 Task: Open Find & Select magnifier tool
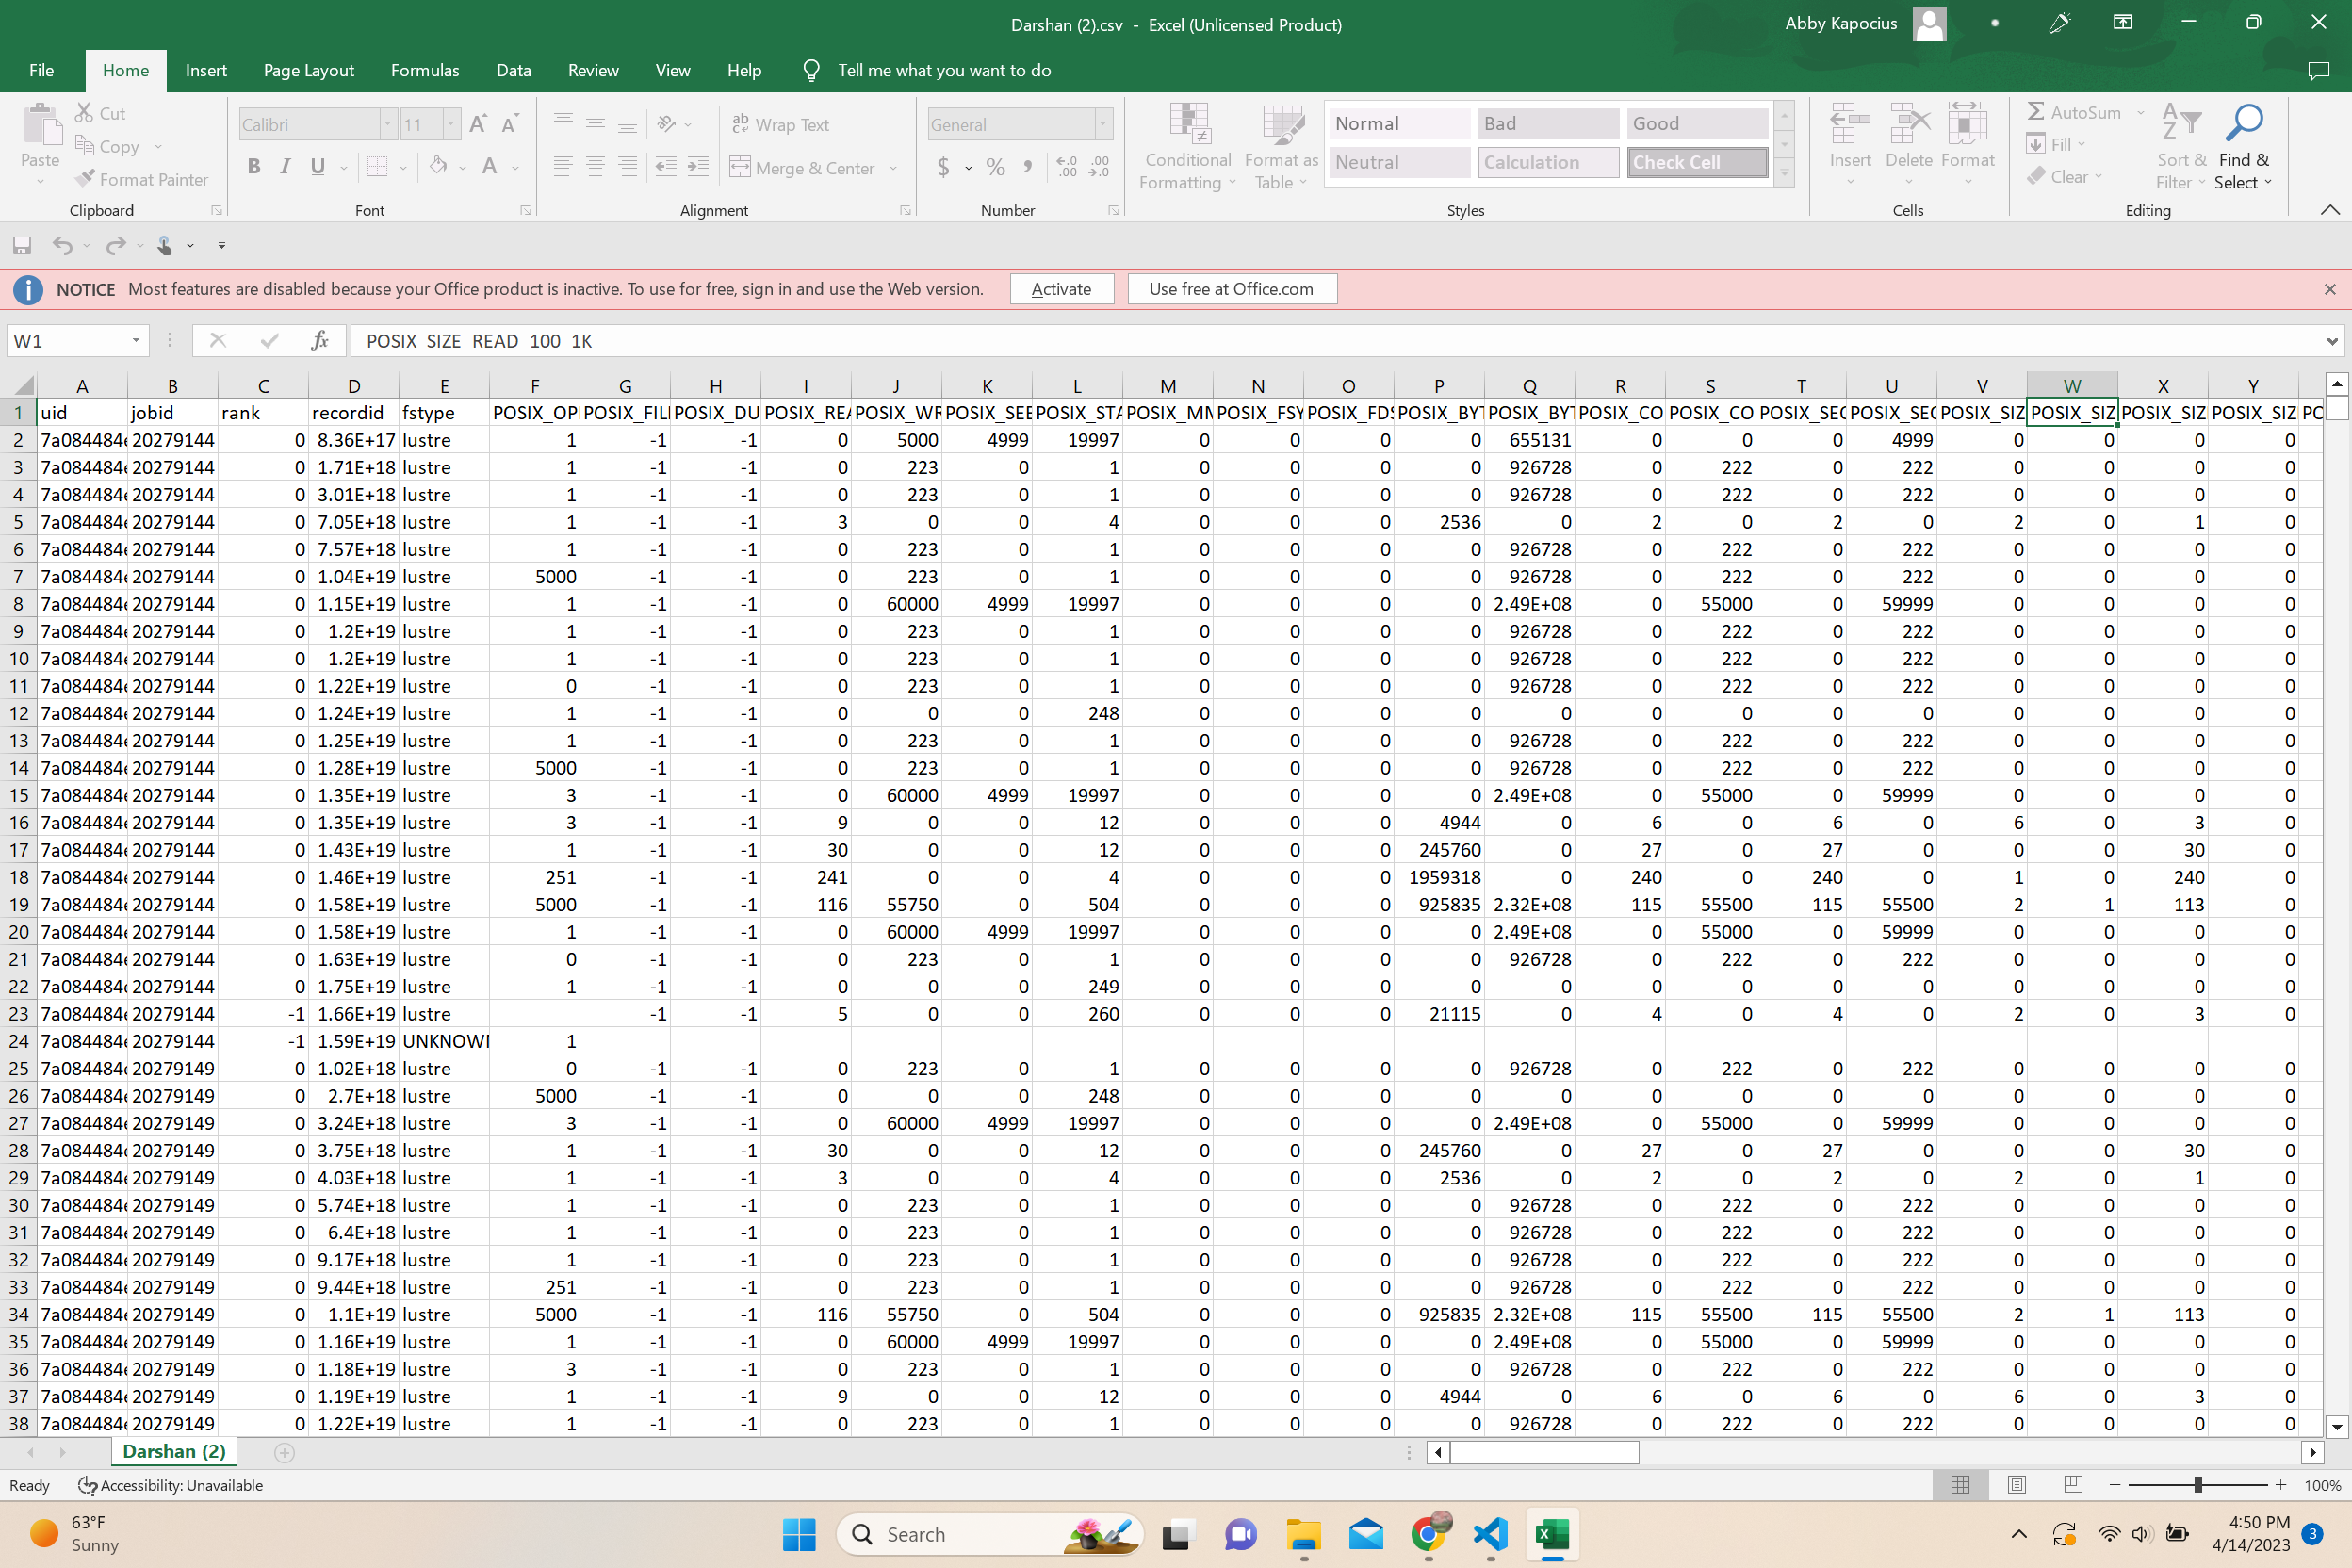coord(2243,125)
